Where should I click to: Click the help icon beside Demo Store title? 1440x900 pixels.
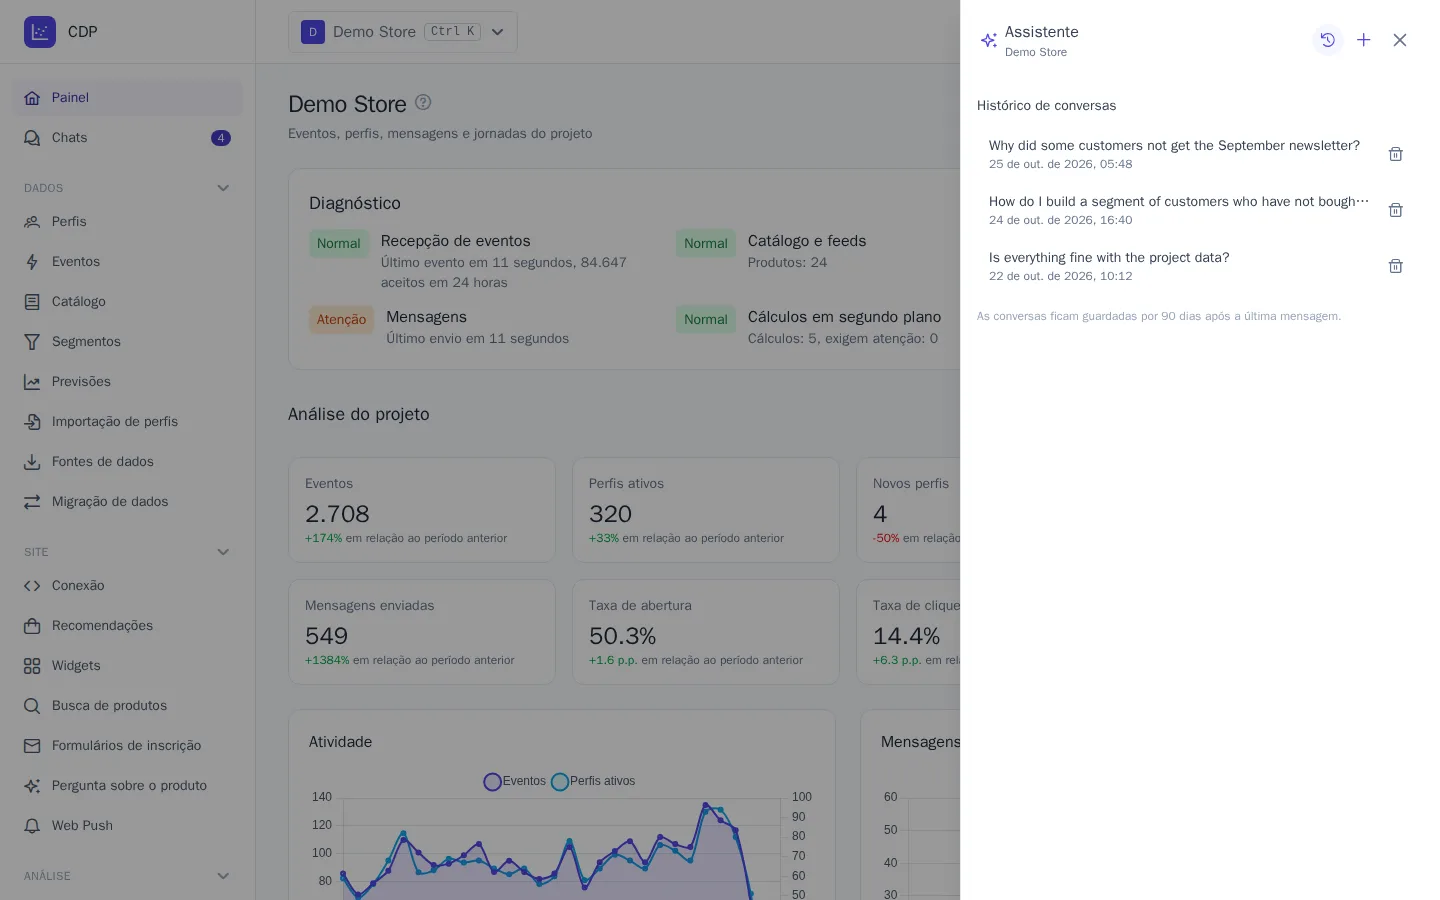(x=423, y=102)
